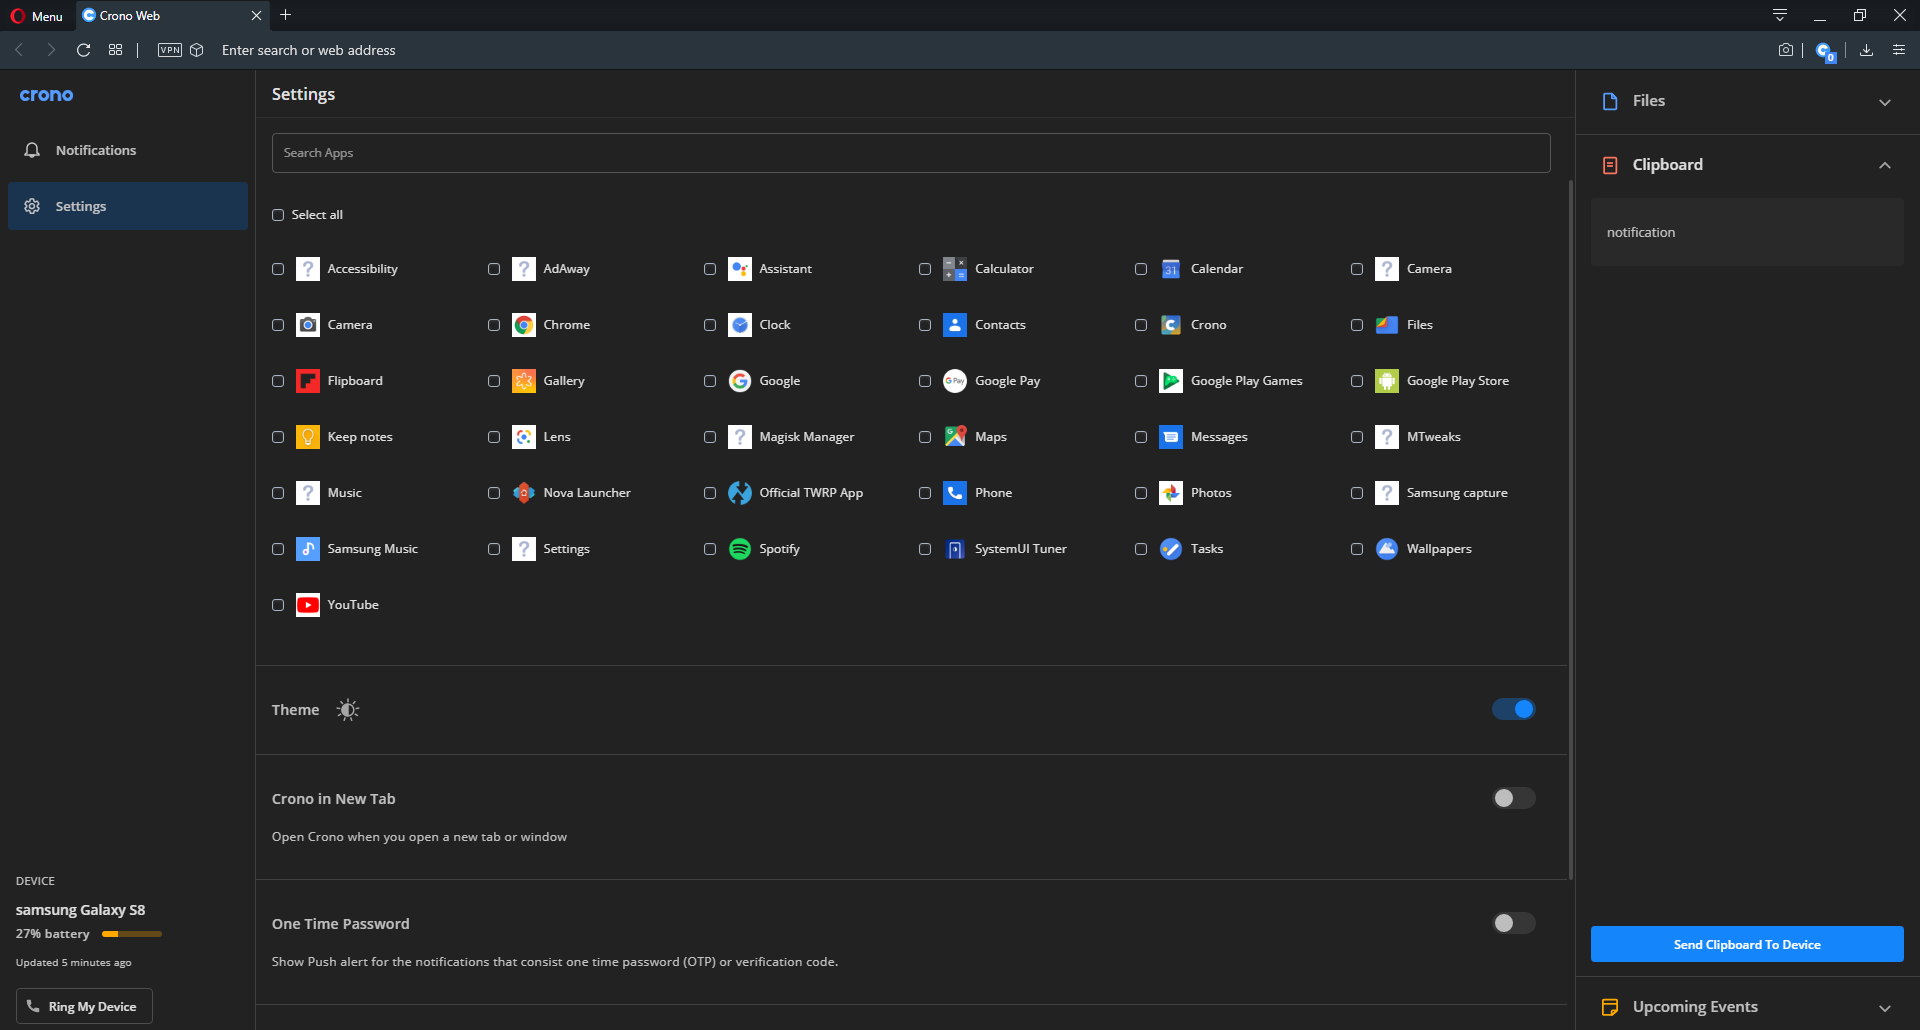This screenshot has width=1920, height=1030.
Task: Click the Google Pay app icon
Action: click(x=955, y=381)
